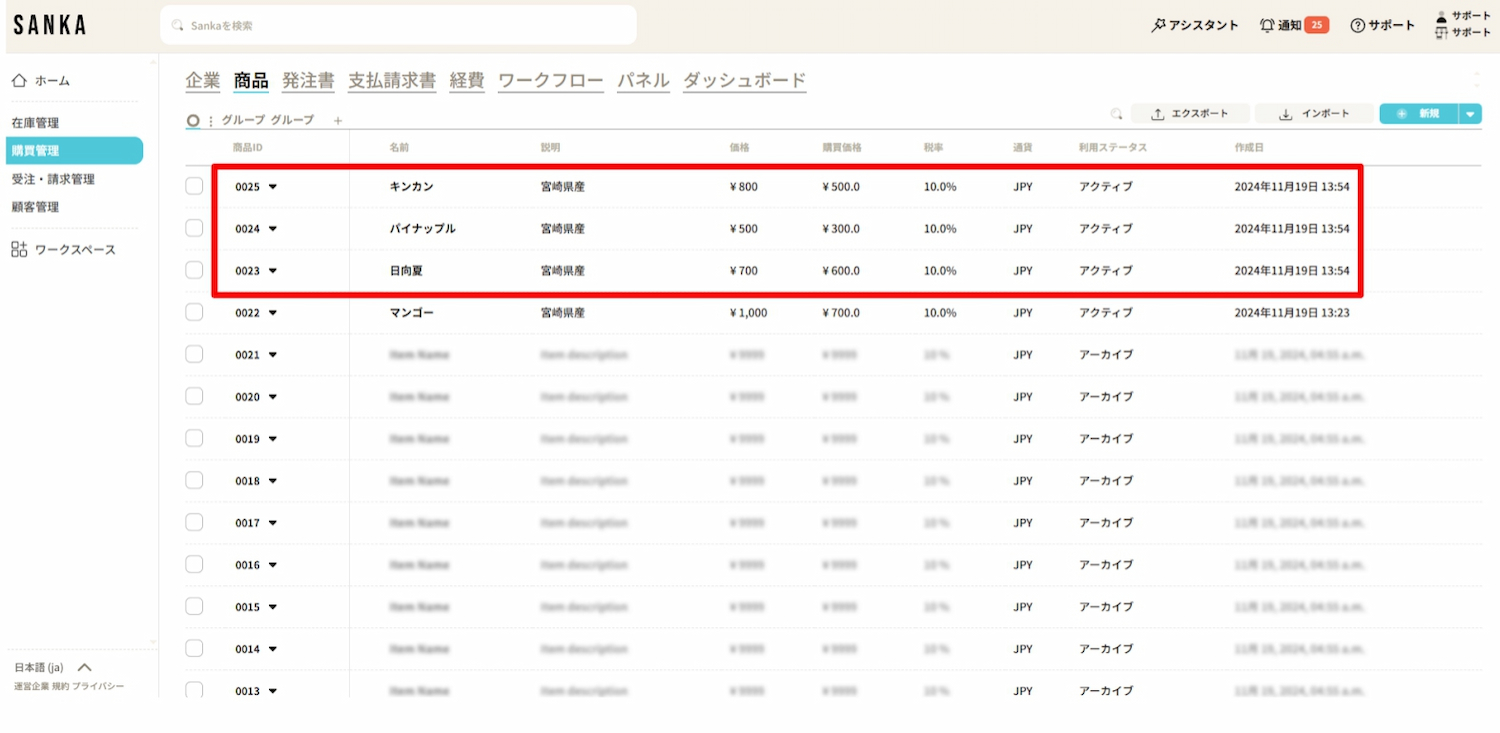Open the アシスタント wand icon

point(1159,25)
